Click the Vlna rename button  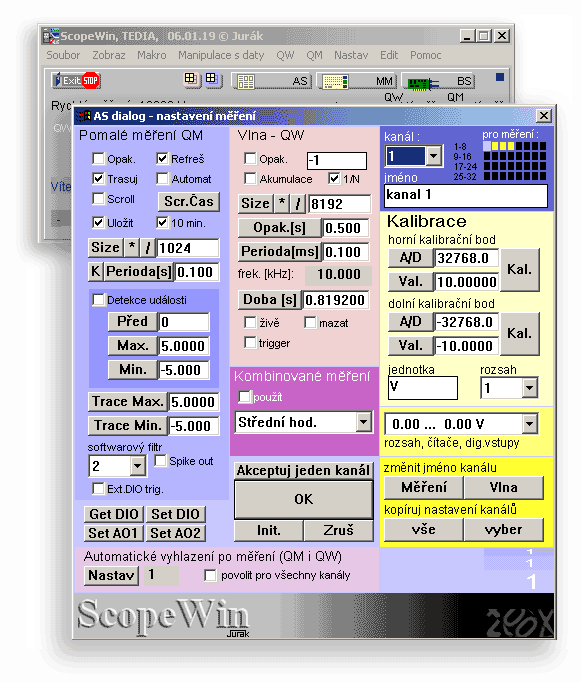(x=504, y=487)
